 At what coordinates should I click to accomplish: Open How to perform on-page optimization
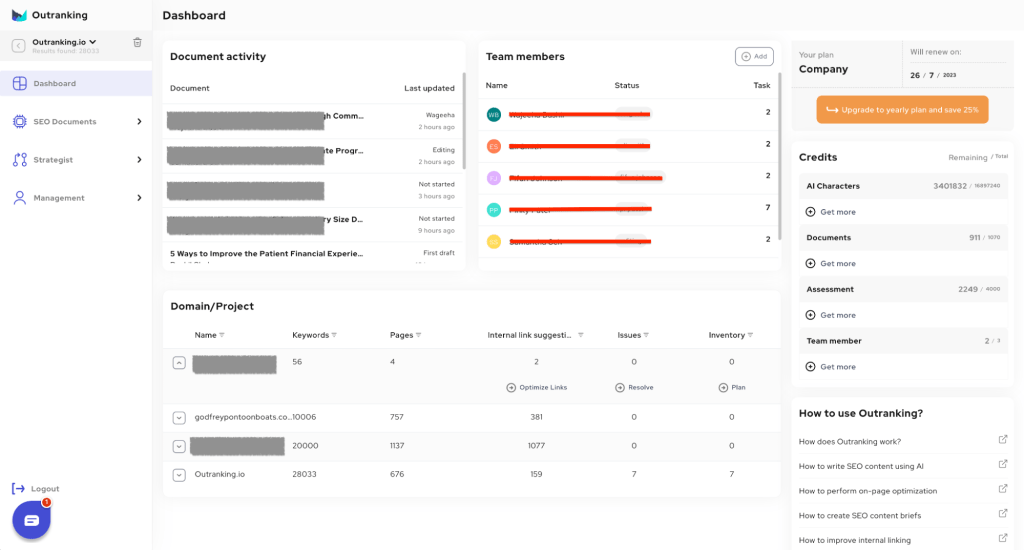tap(868, 491)
